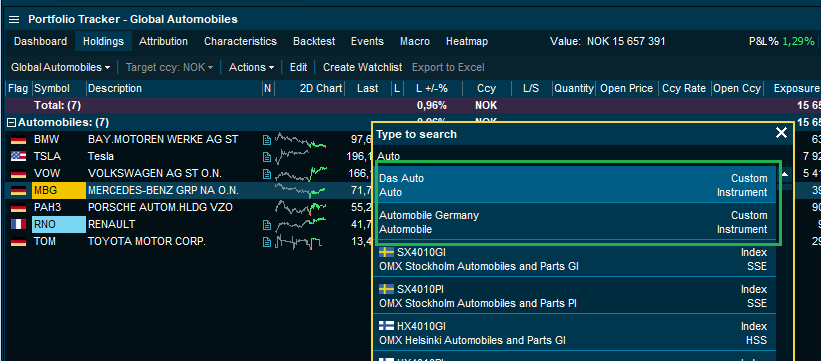Switch to the Backtest tab
Viewport: 821px width, 361px height.
coord(314,41)
